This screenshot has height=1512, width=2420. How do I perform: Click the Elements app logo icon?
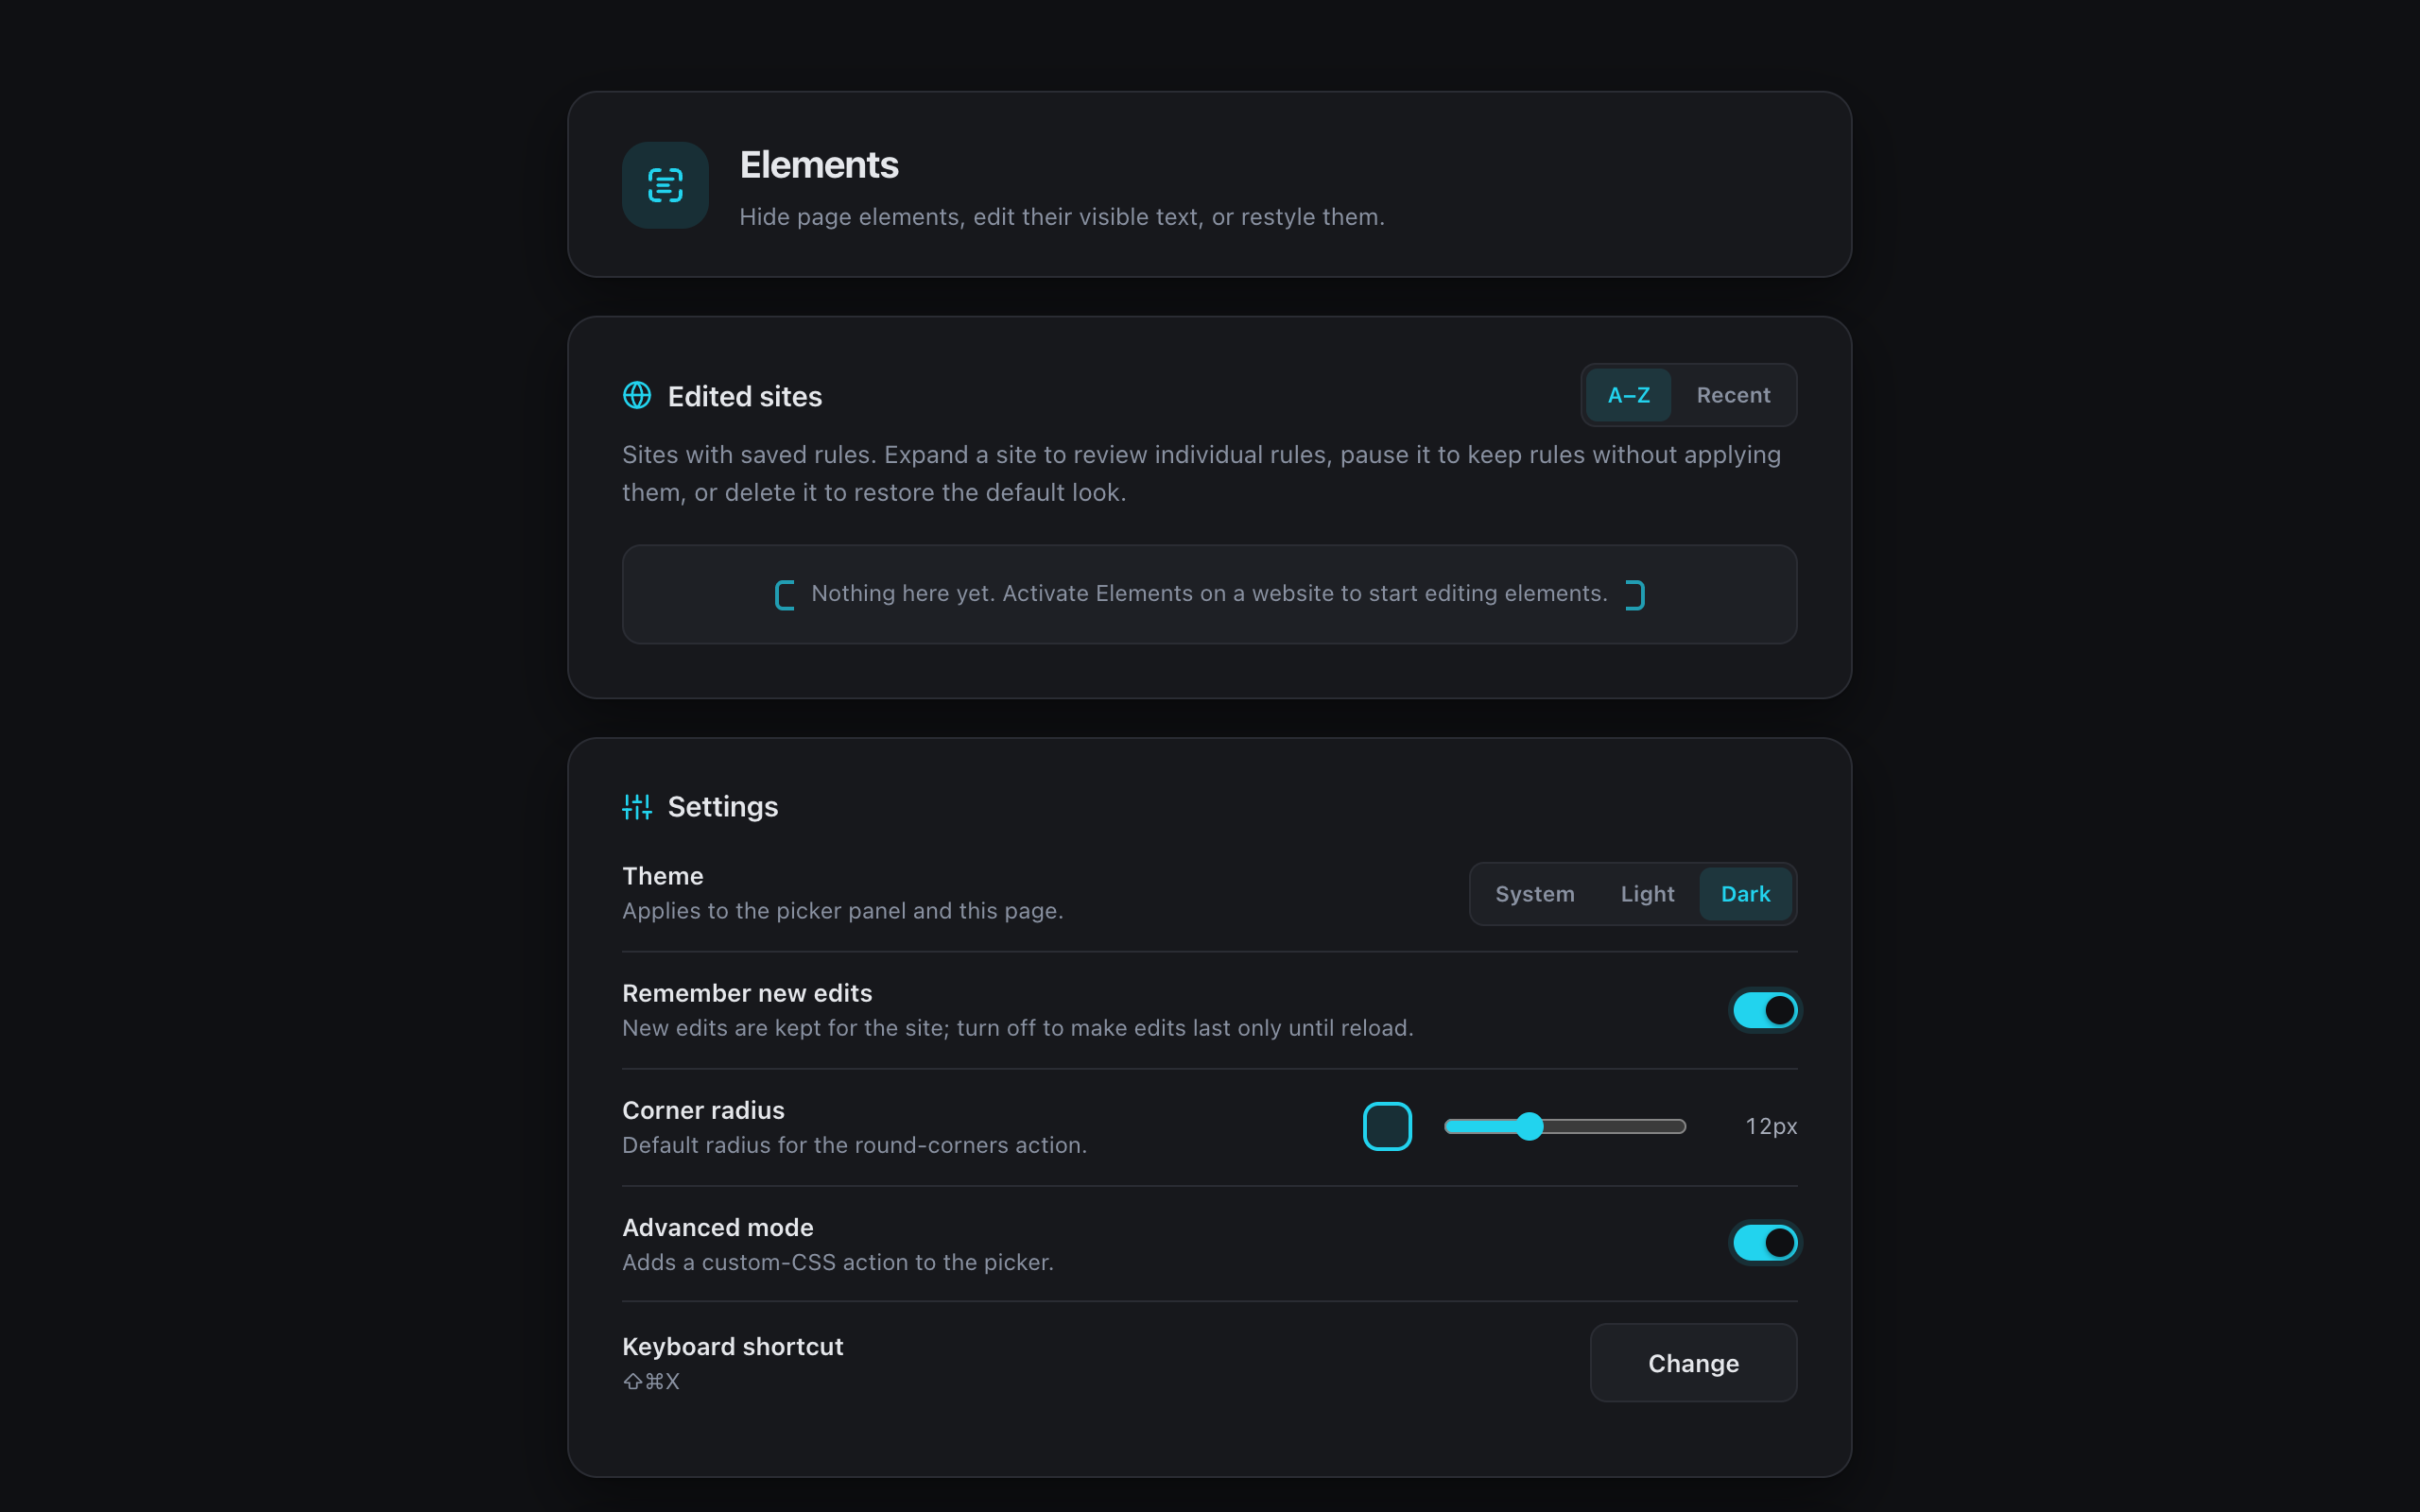coord(665,185)
